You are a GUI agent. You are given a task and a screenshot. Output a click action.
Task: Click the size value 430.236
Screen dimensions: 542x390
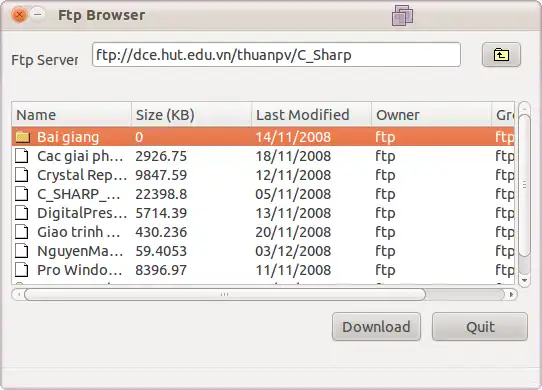pos(161,232)
